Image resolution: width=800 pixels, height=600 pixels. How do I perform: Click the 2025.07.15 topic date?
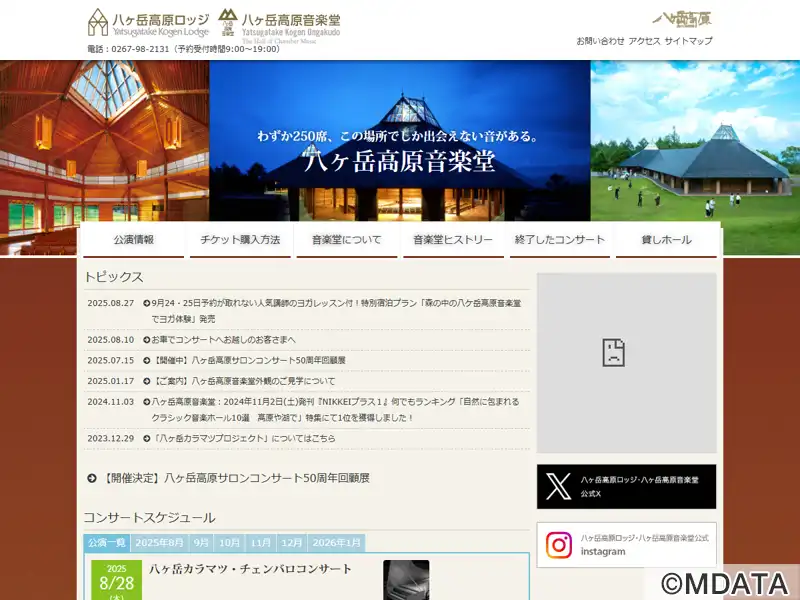(111, 360)
